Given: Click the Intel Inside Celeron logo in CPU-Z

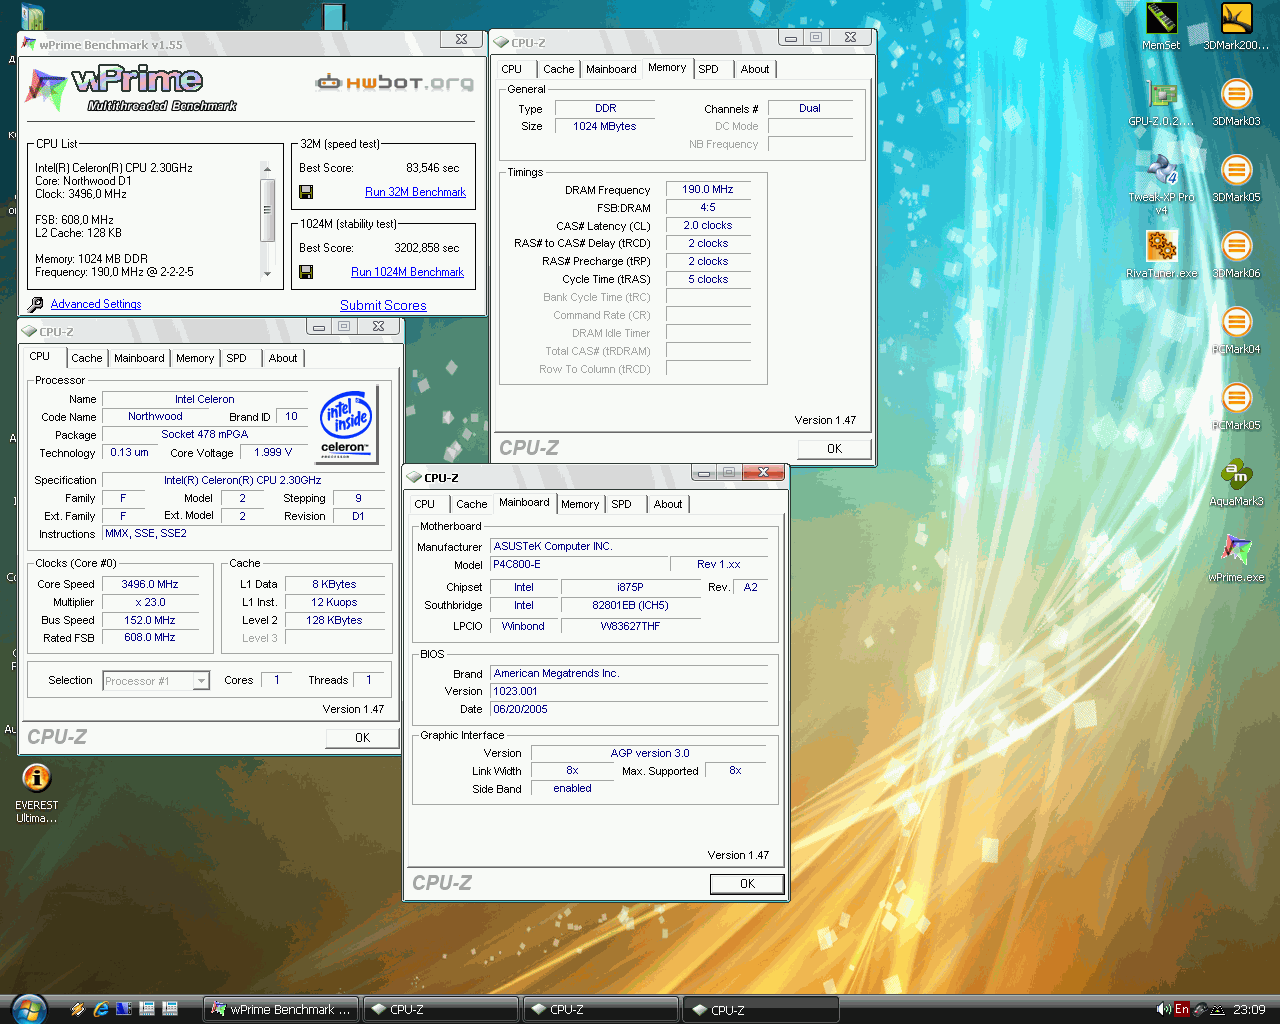Looking at the screenshot, I should point(347,425).
